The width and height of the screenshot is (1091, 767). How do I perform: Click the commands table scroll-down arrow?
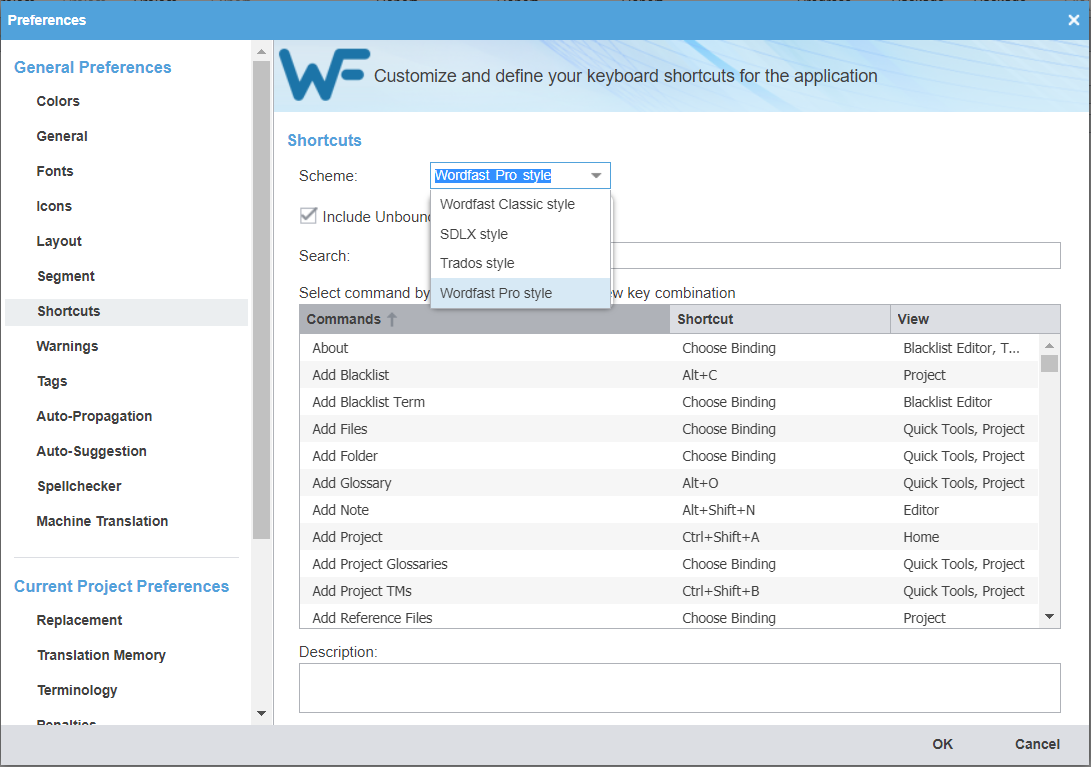(1049, 617)
